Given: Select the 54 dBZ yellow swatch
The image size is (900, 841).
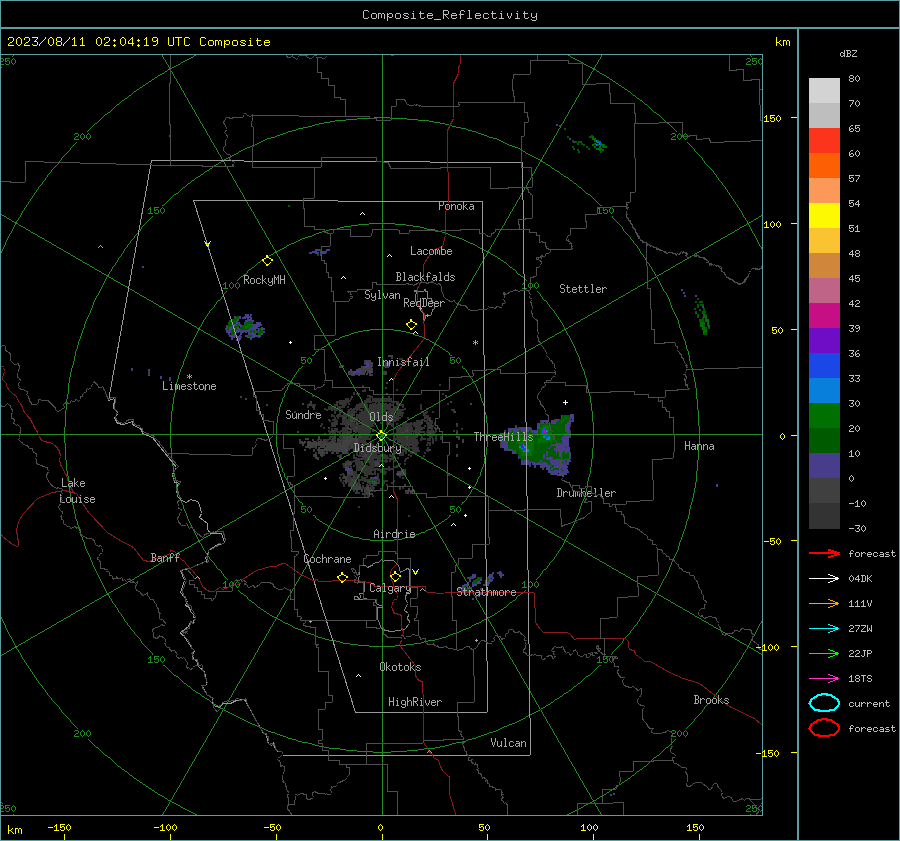Looking at the screenshot, I should point(824,215).
